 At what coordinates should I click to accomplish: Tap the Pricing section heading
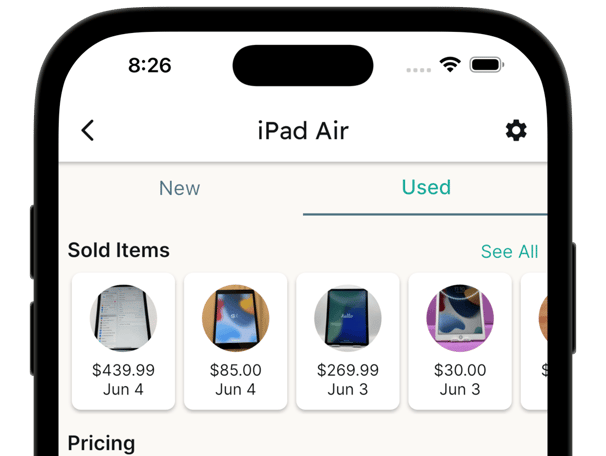101,443
